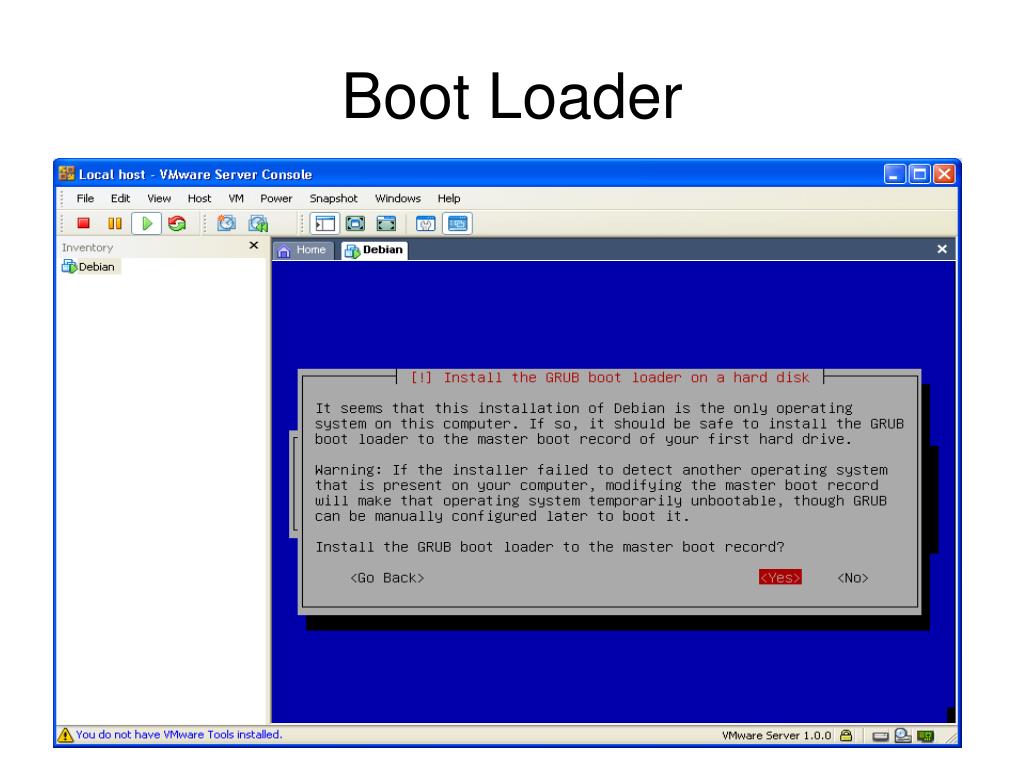This screenshot has width=1024, height=768.
Task: Take a snapshot using the camera clock icon
Action: (x=227, y=223)
